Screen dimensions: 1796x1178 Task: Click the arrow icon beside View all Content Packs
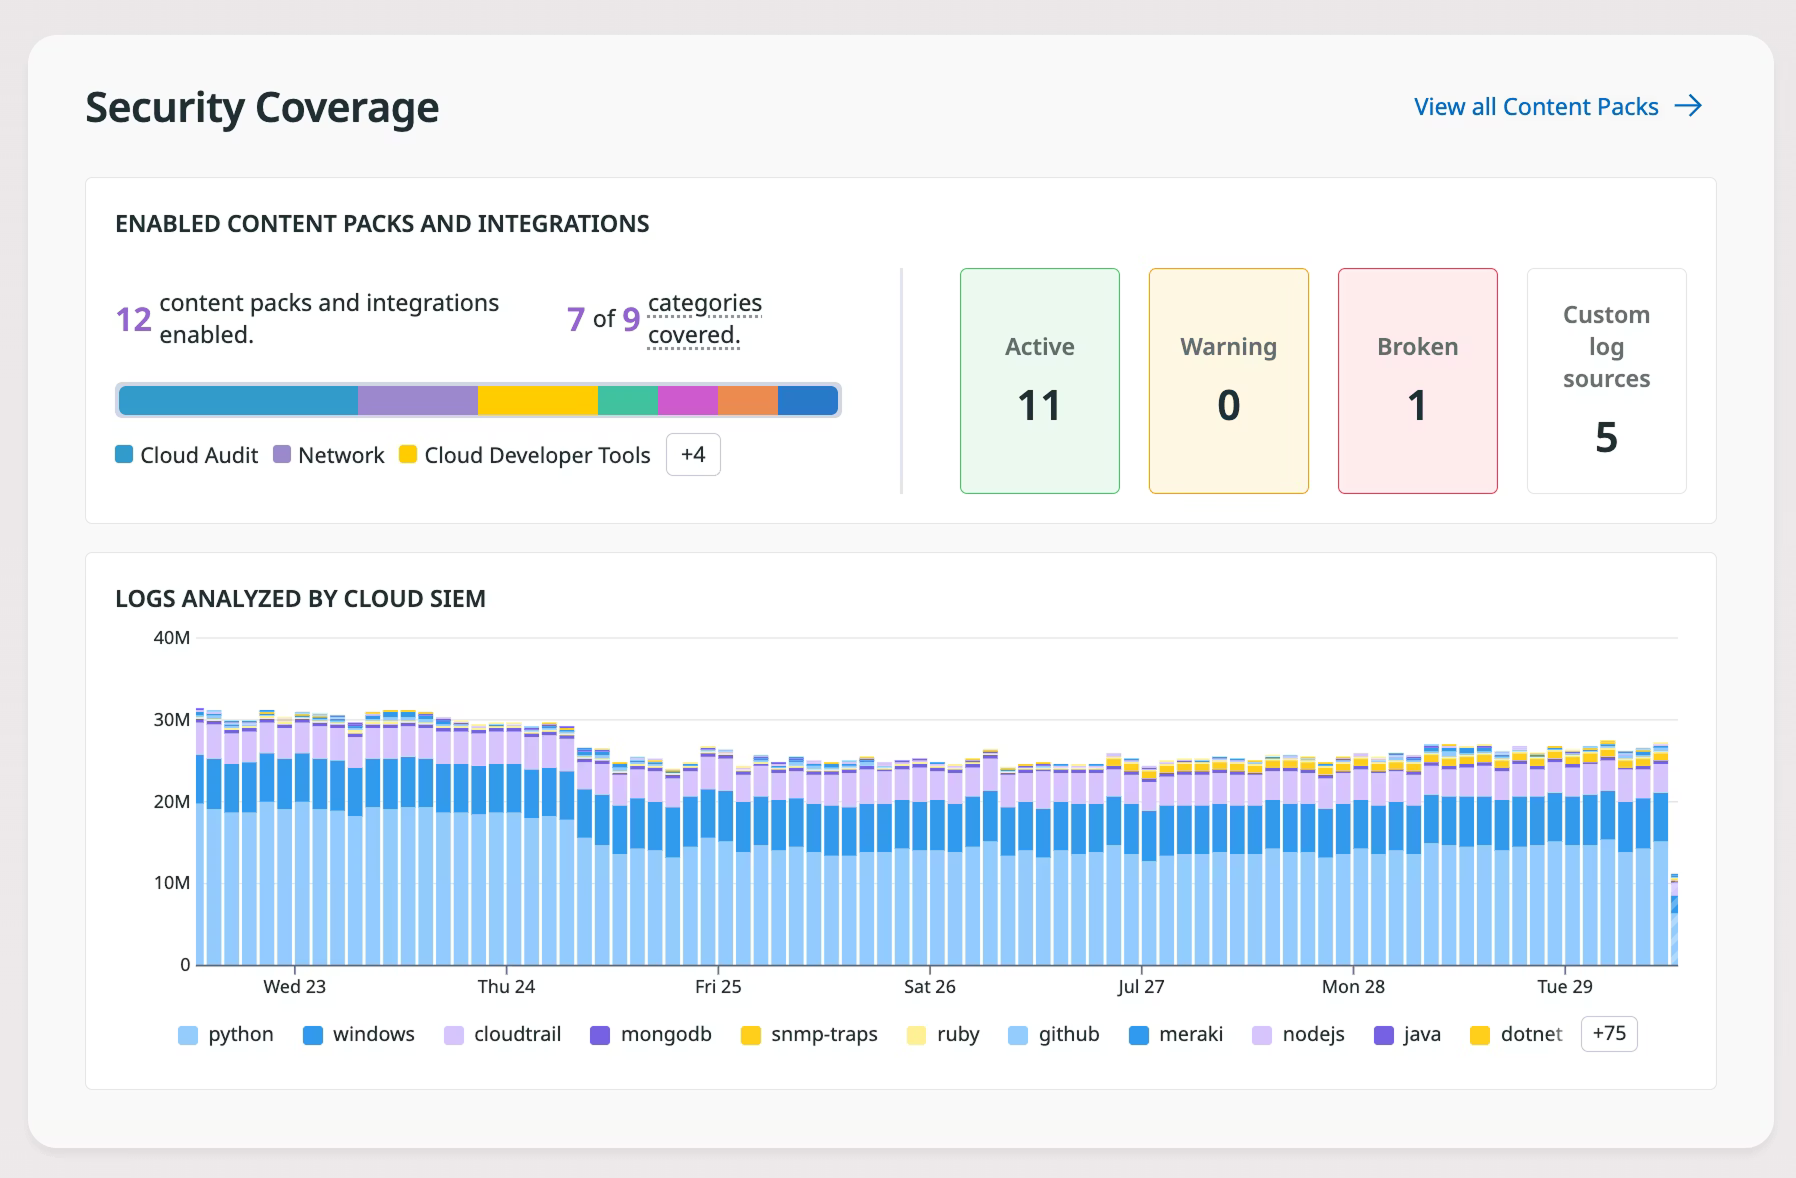1688,106
